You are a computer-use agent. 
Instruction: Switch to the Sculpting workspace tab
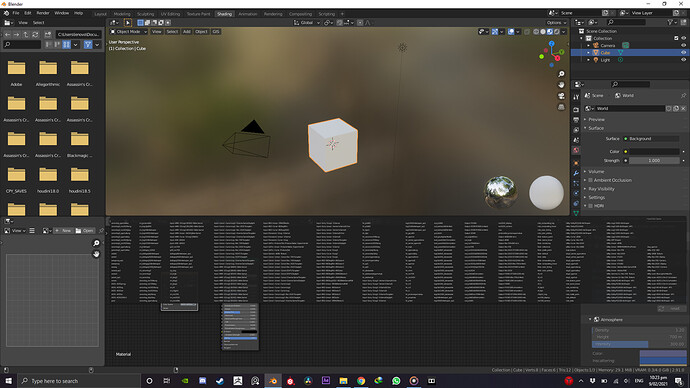(x=145, y=14)
